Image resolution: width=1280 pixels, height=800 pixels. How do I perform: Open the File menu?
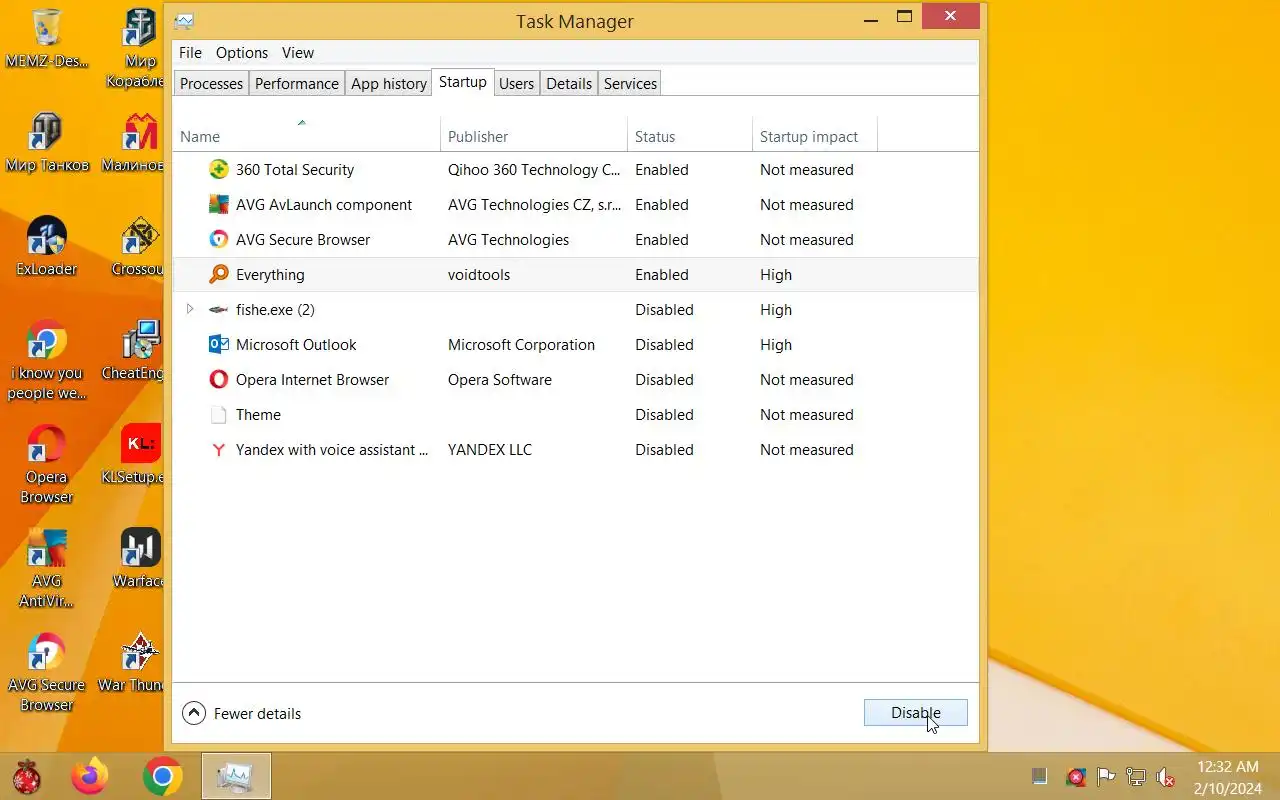pyautogui.click(x=190, y=53)
